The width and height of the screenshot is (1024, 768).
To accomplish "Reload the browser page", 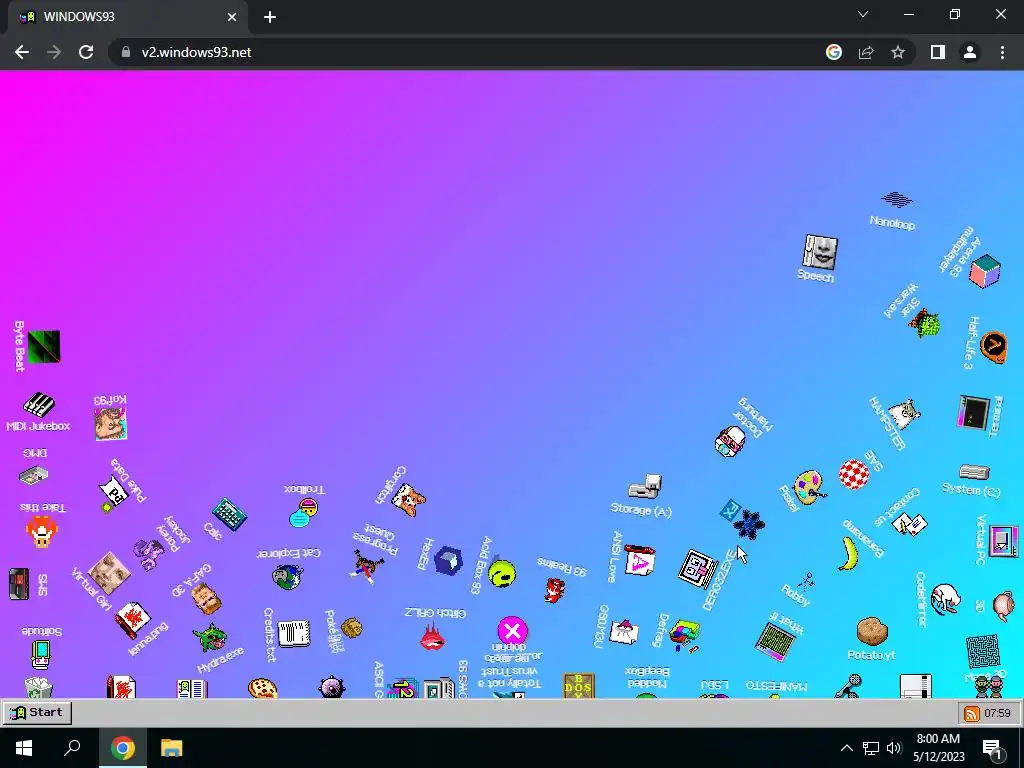I will [86, 52].
